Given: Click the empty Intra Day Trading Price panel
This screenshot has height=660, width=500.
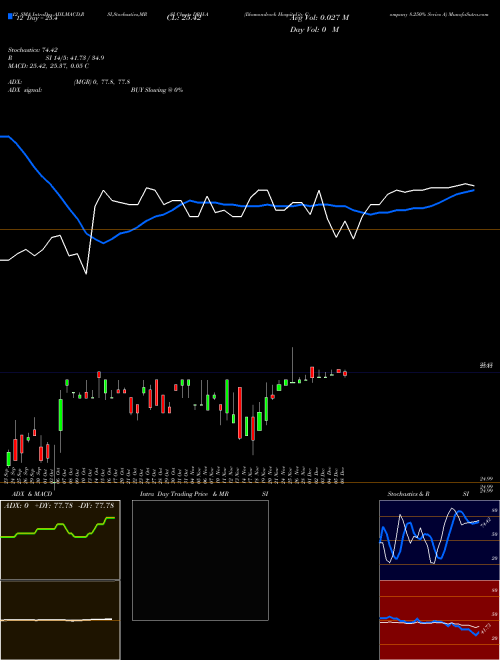Looking at the screenshot, I should coord(200,560).
